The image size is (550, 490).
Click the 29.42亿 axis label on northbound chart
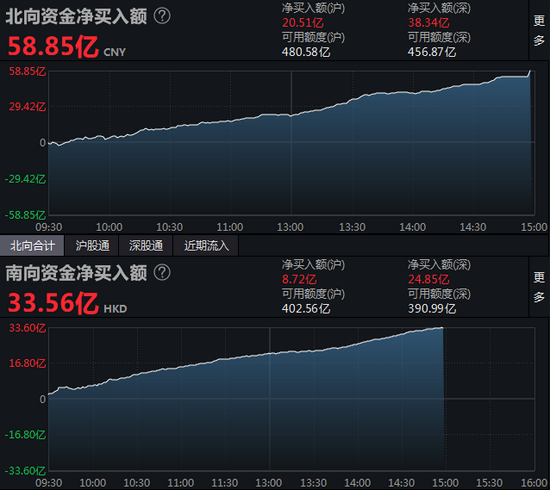point(27,107)
